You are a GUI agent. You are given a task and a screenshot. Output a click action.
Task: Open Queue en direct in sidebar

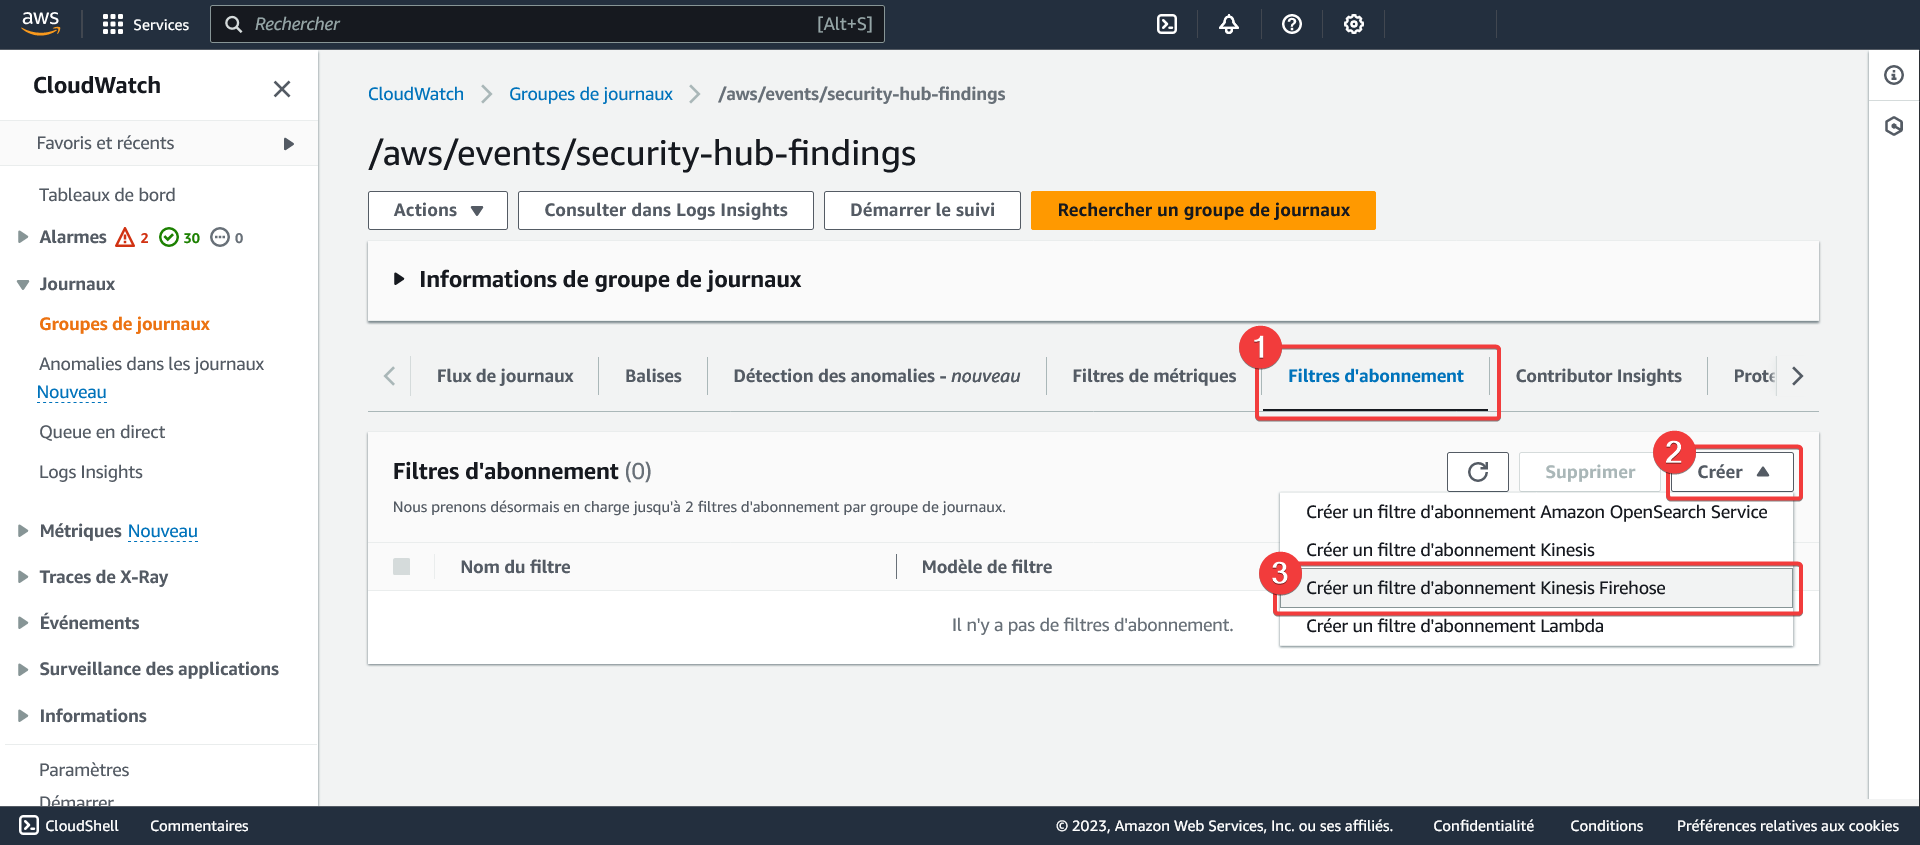click(102, 432)
